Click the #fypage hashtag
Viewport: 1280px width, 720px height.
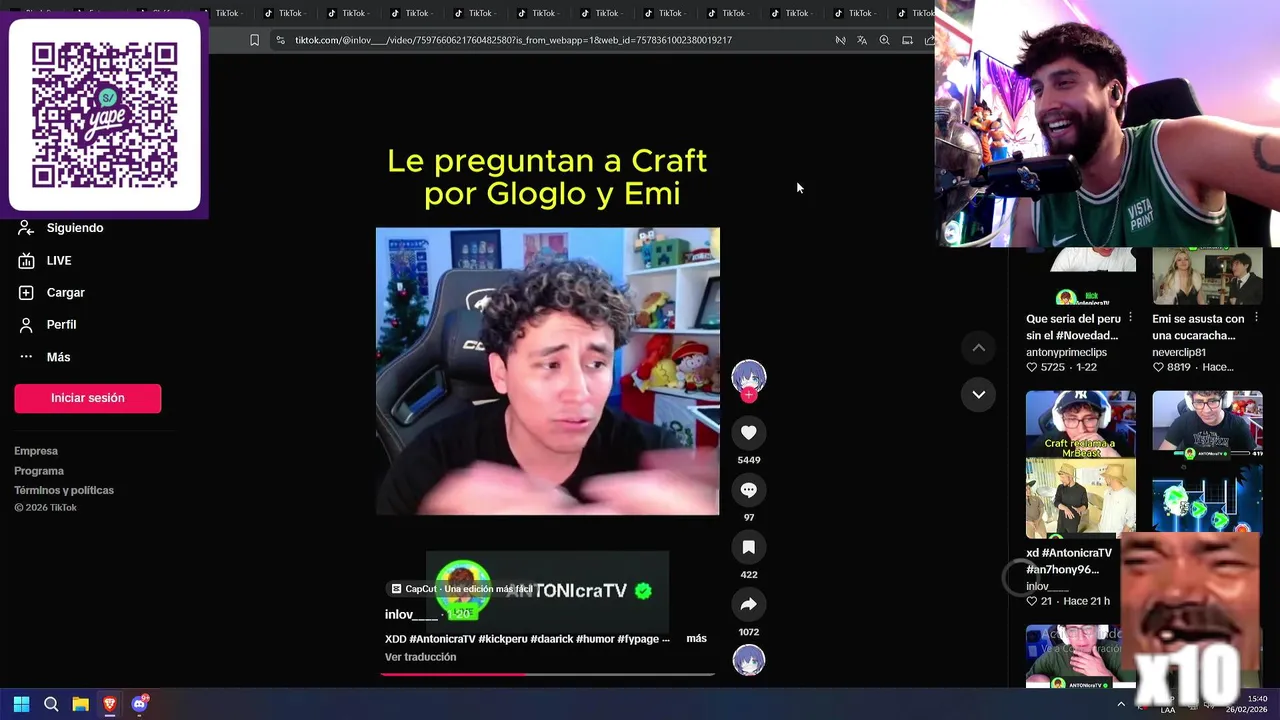[x=638, y=638]
